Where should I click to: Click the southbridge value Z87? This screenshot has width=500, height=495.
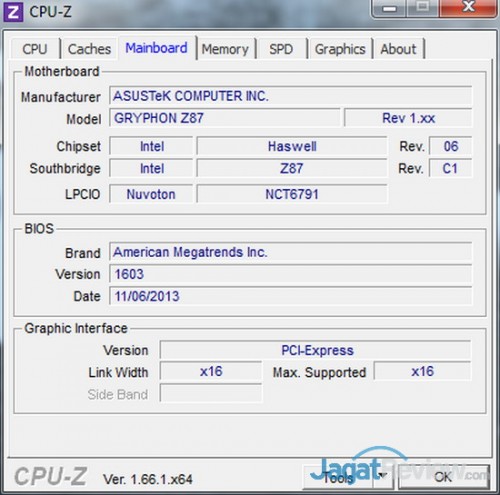click(292, 168)
